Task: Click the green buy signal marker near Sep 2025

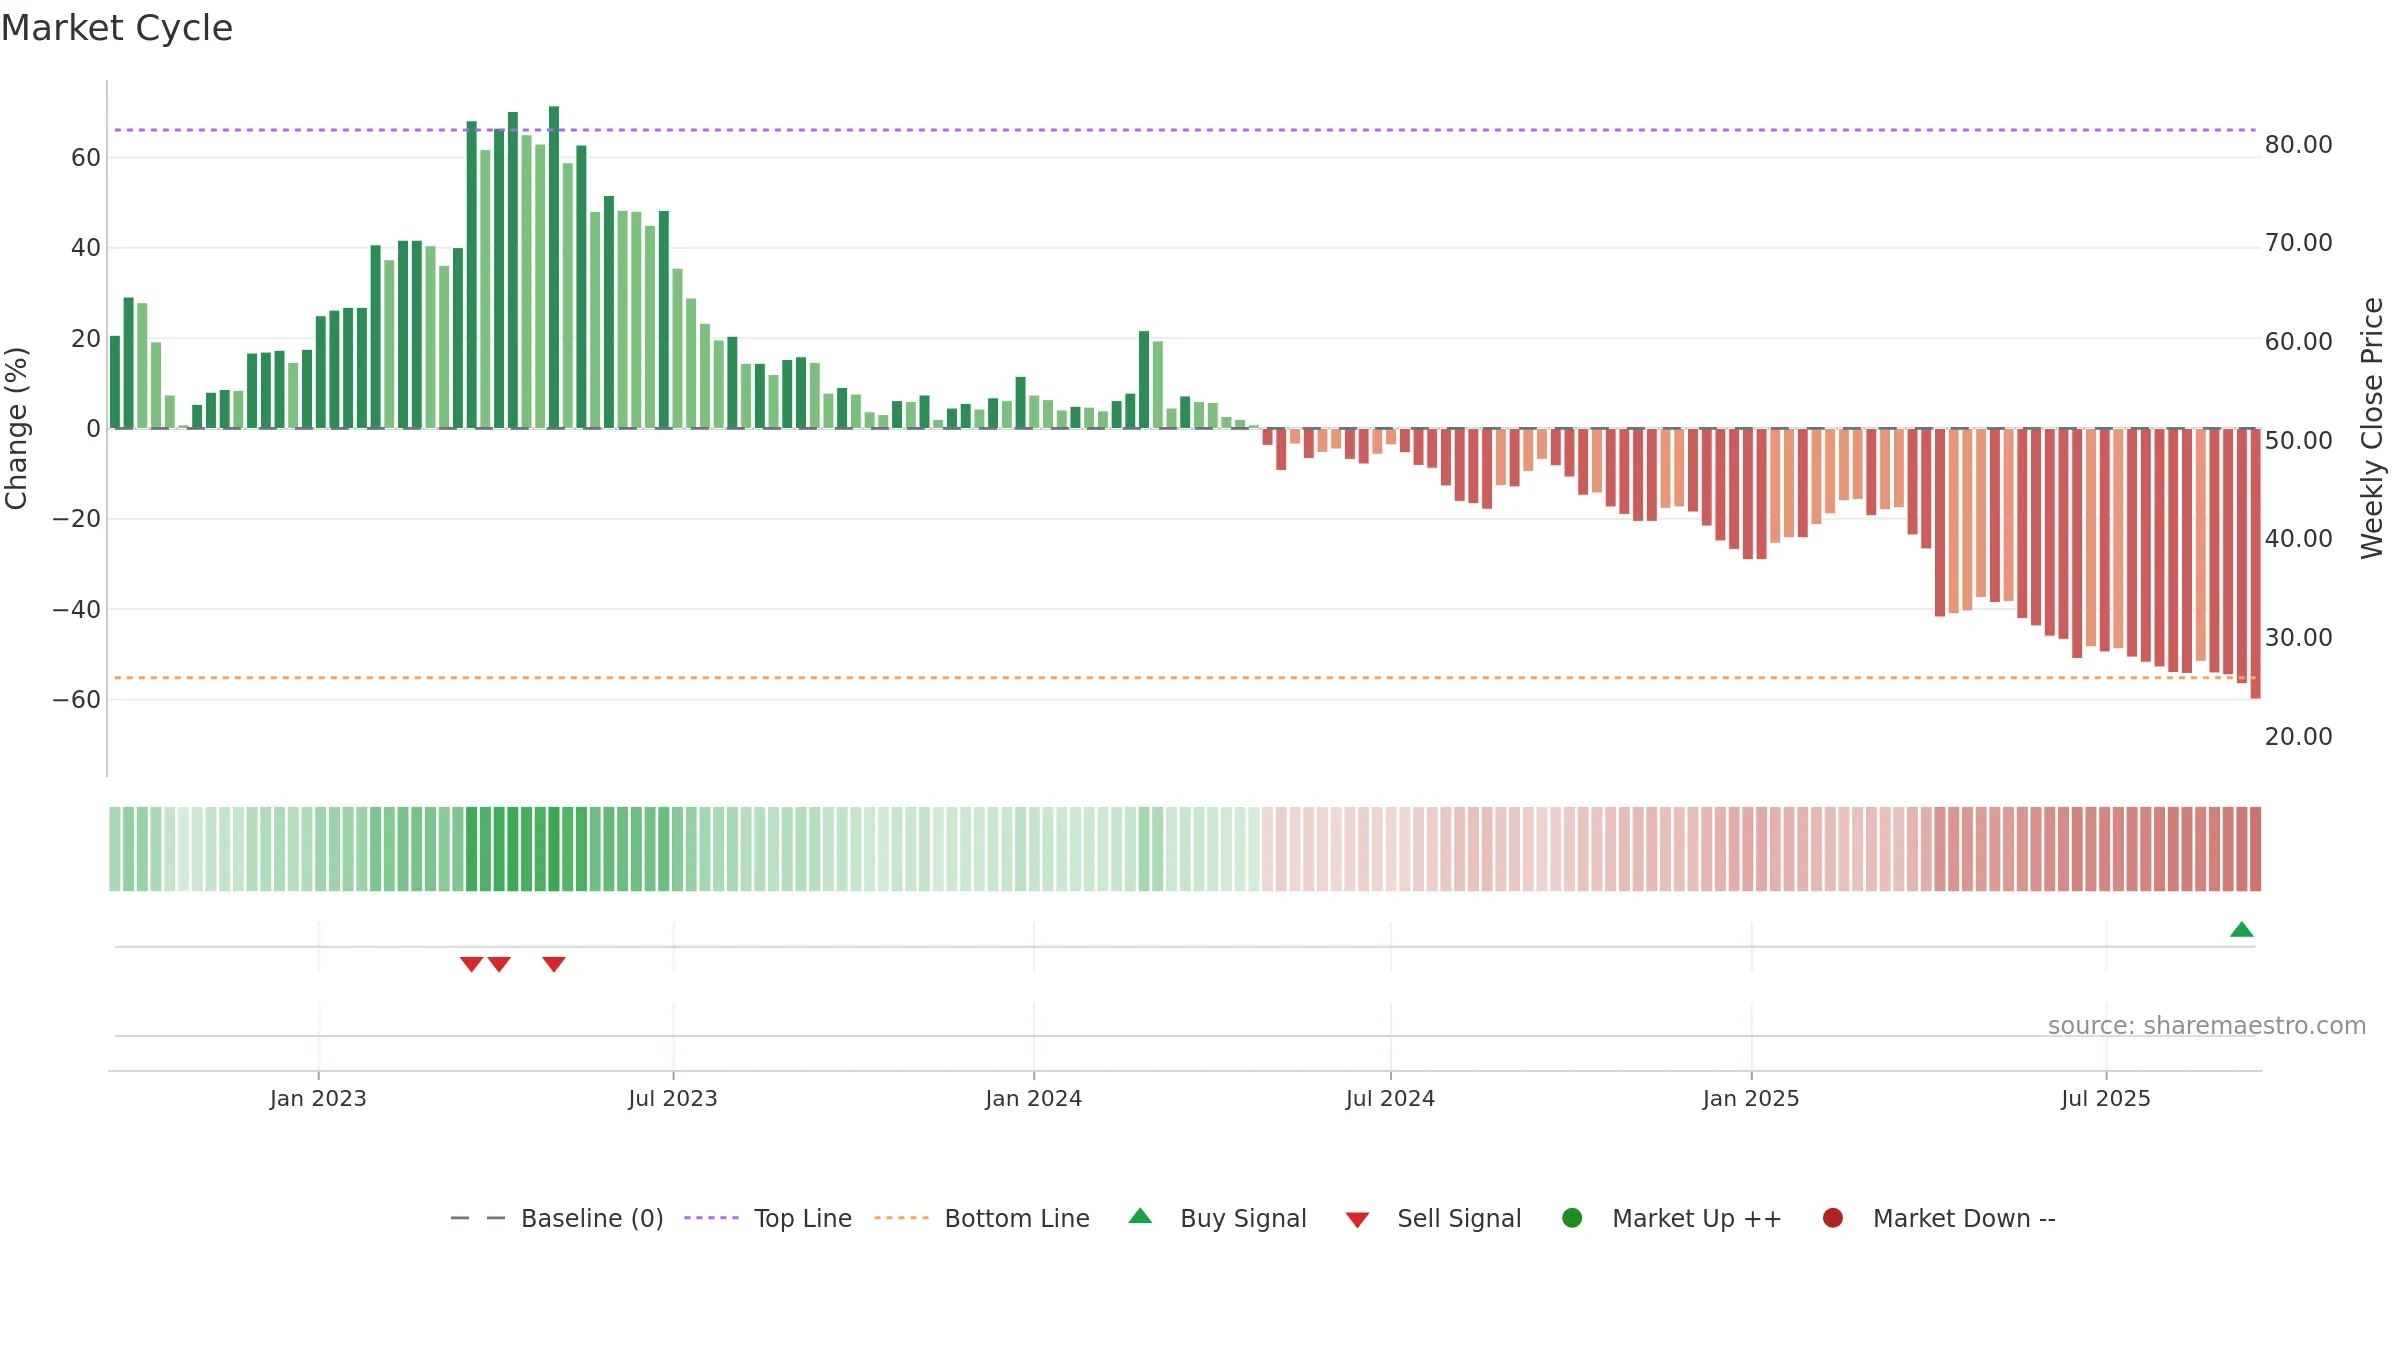Action: tap(2242, 930)
